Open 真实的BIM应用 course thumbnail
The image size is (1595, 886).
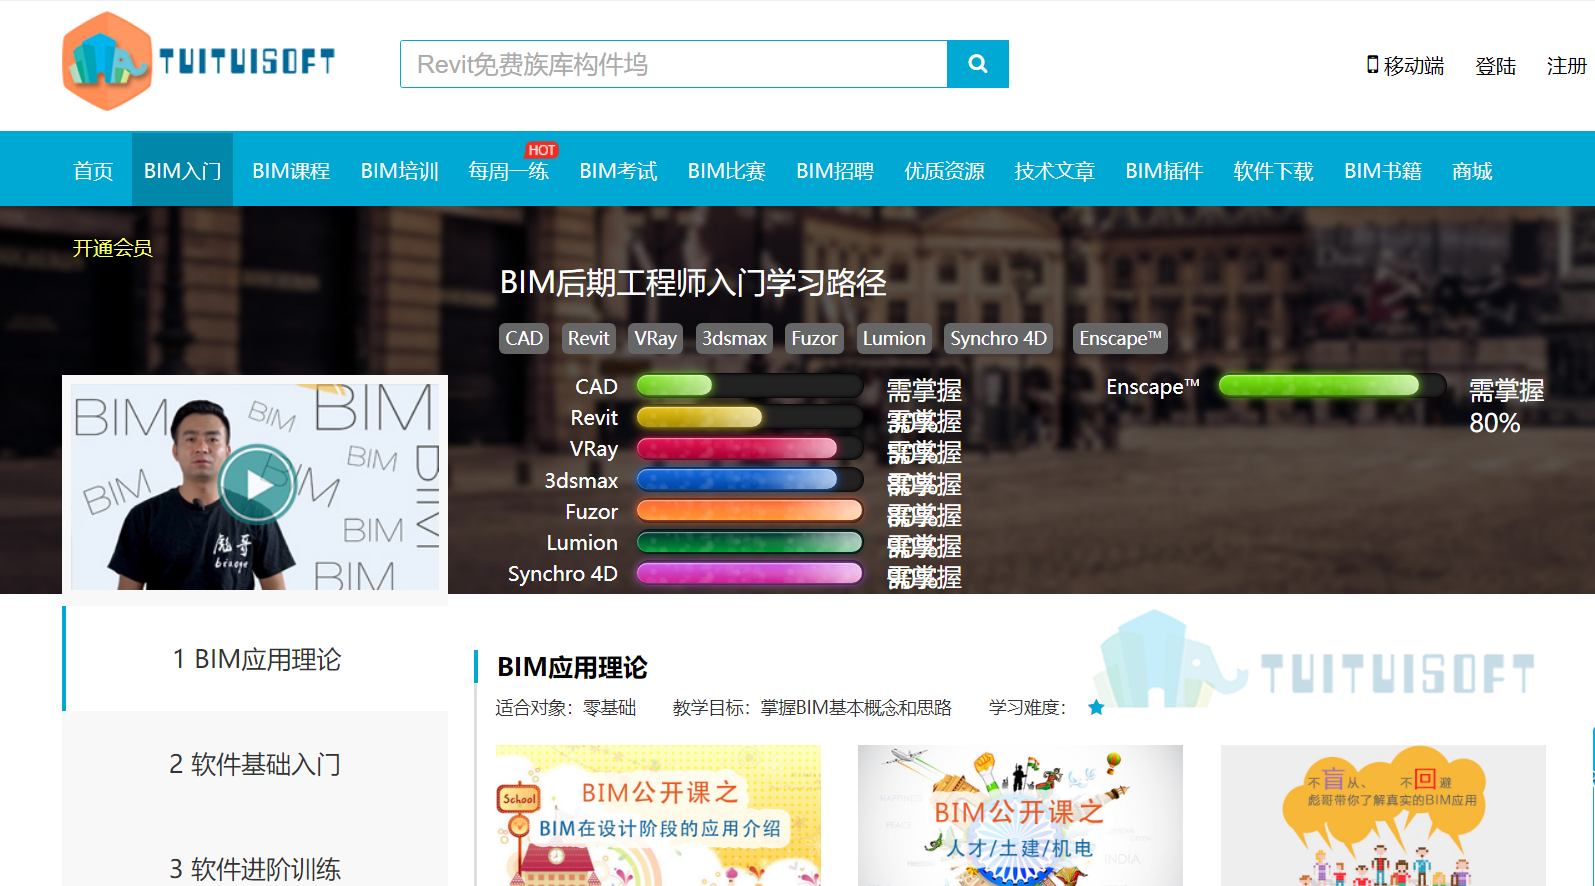[1383, 815]
